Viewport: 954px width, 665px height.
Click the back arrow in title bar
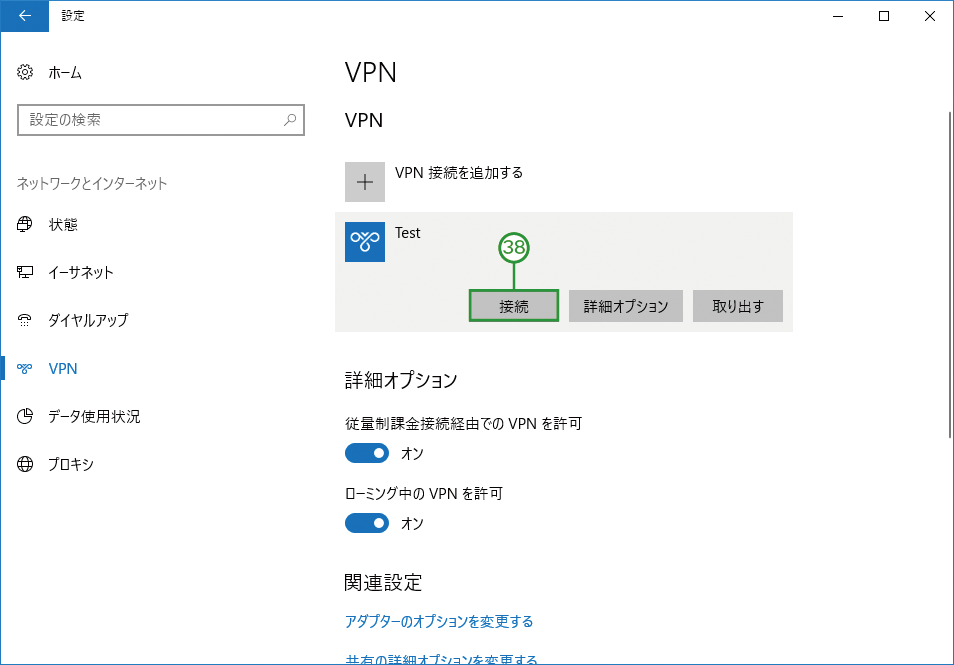[x=24, y=16]
